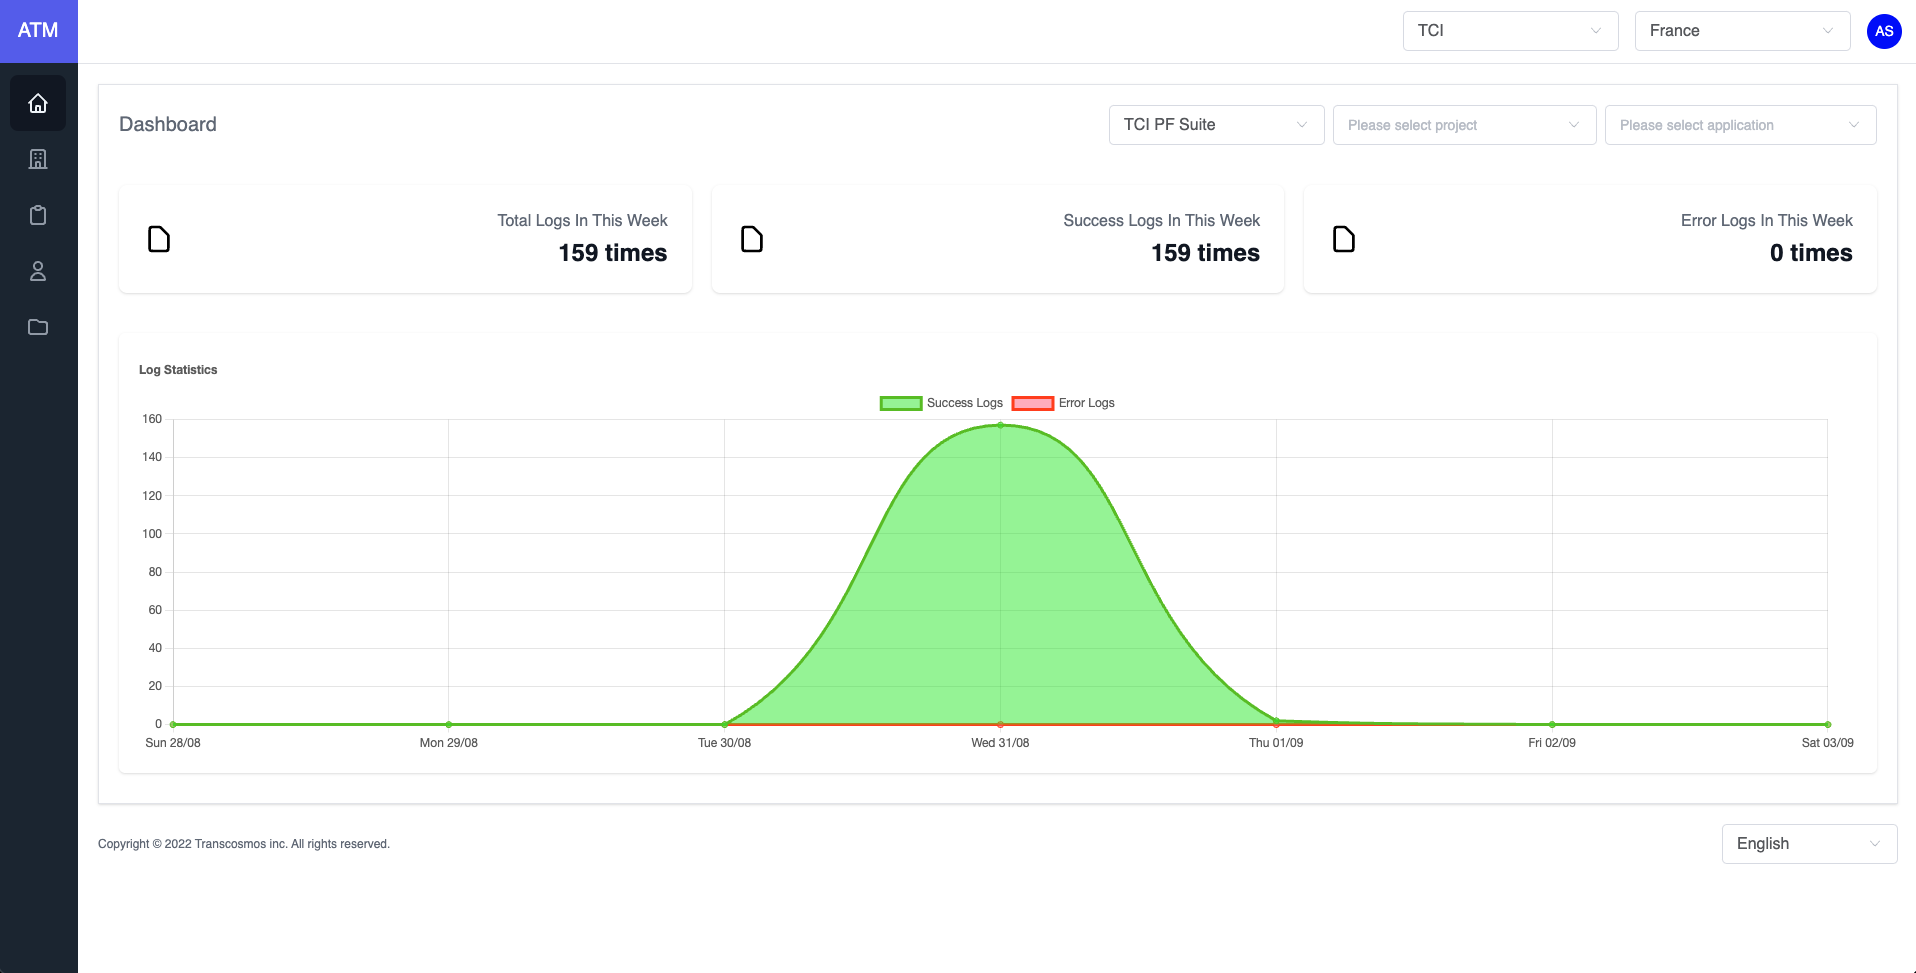The width and height of the screenshot is (1916, 973).
Task: Click the ATM logo
Action: [x=38, y=31]
